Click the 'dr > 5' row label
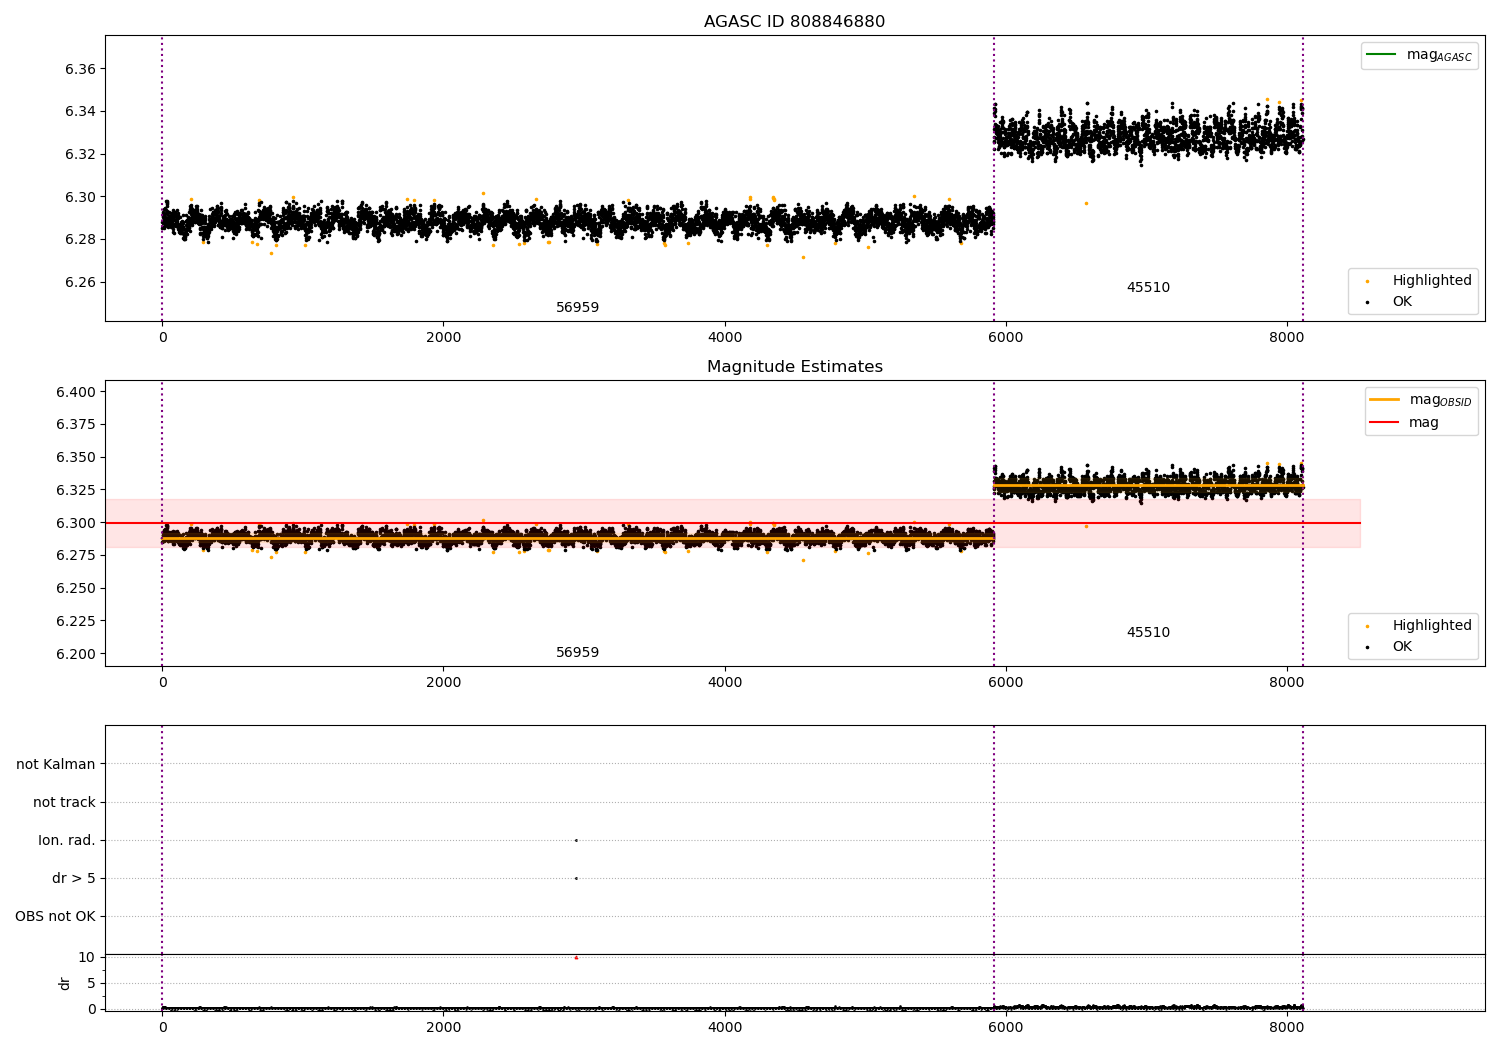This screenshot has width=1500, height=1050. 74,879
